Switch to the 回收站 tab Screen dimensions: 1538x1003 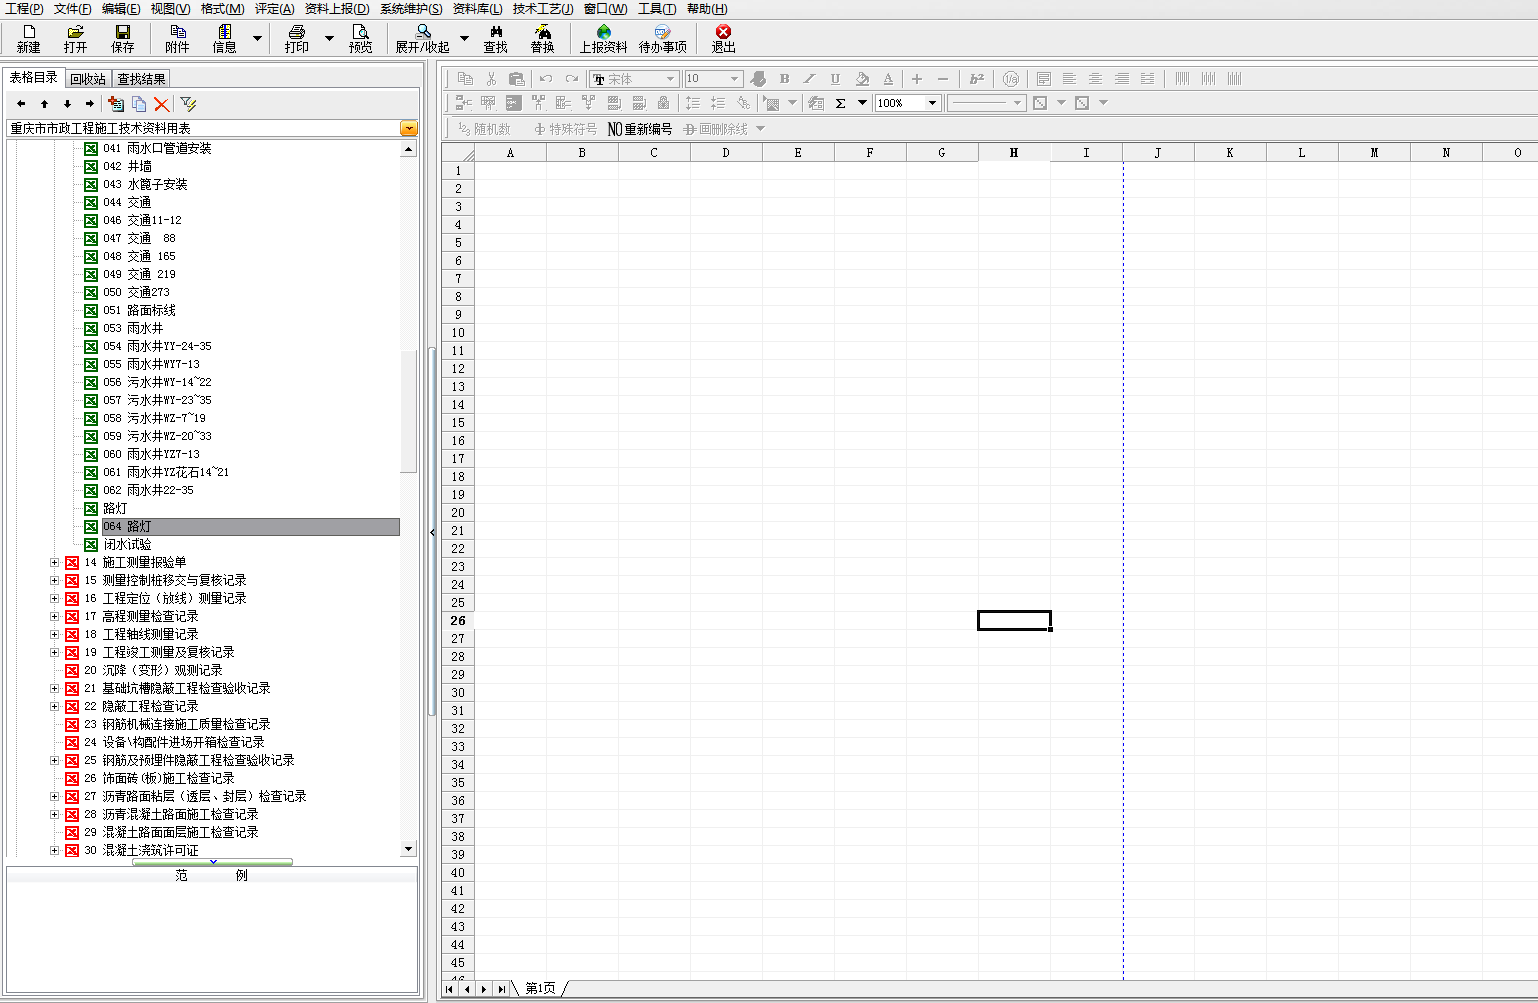click(x=88, y=79)
